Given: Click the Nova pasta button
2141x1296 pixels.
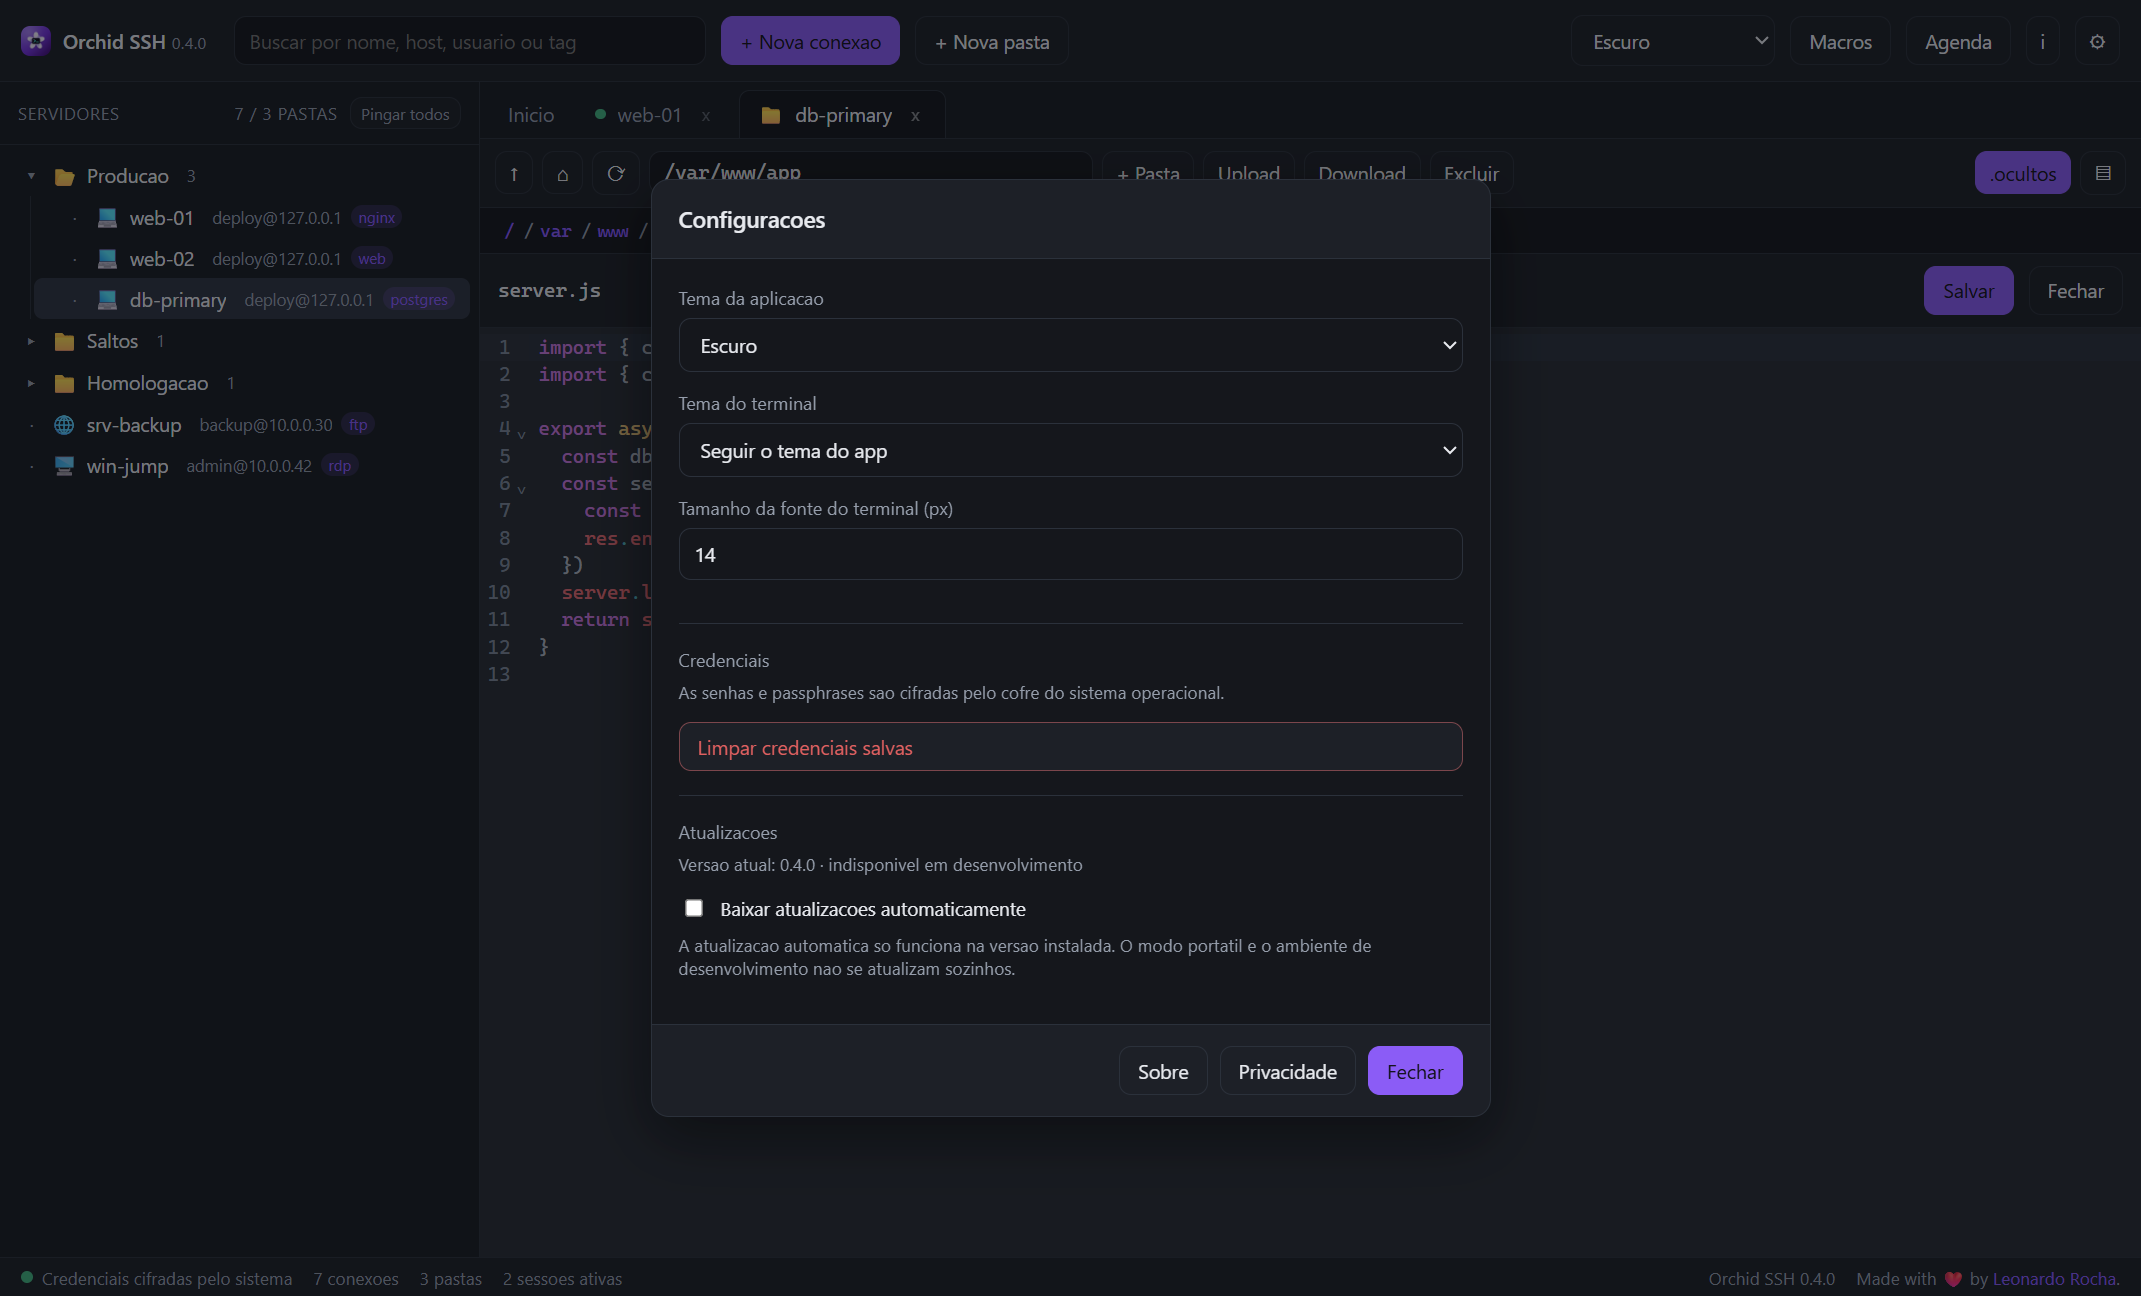Looking at the screenshot, I should point(992,41).
